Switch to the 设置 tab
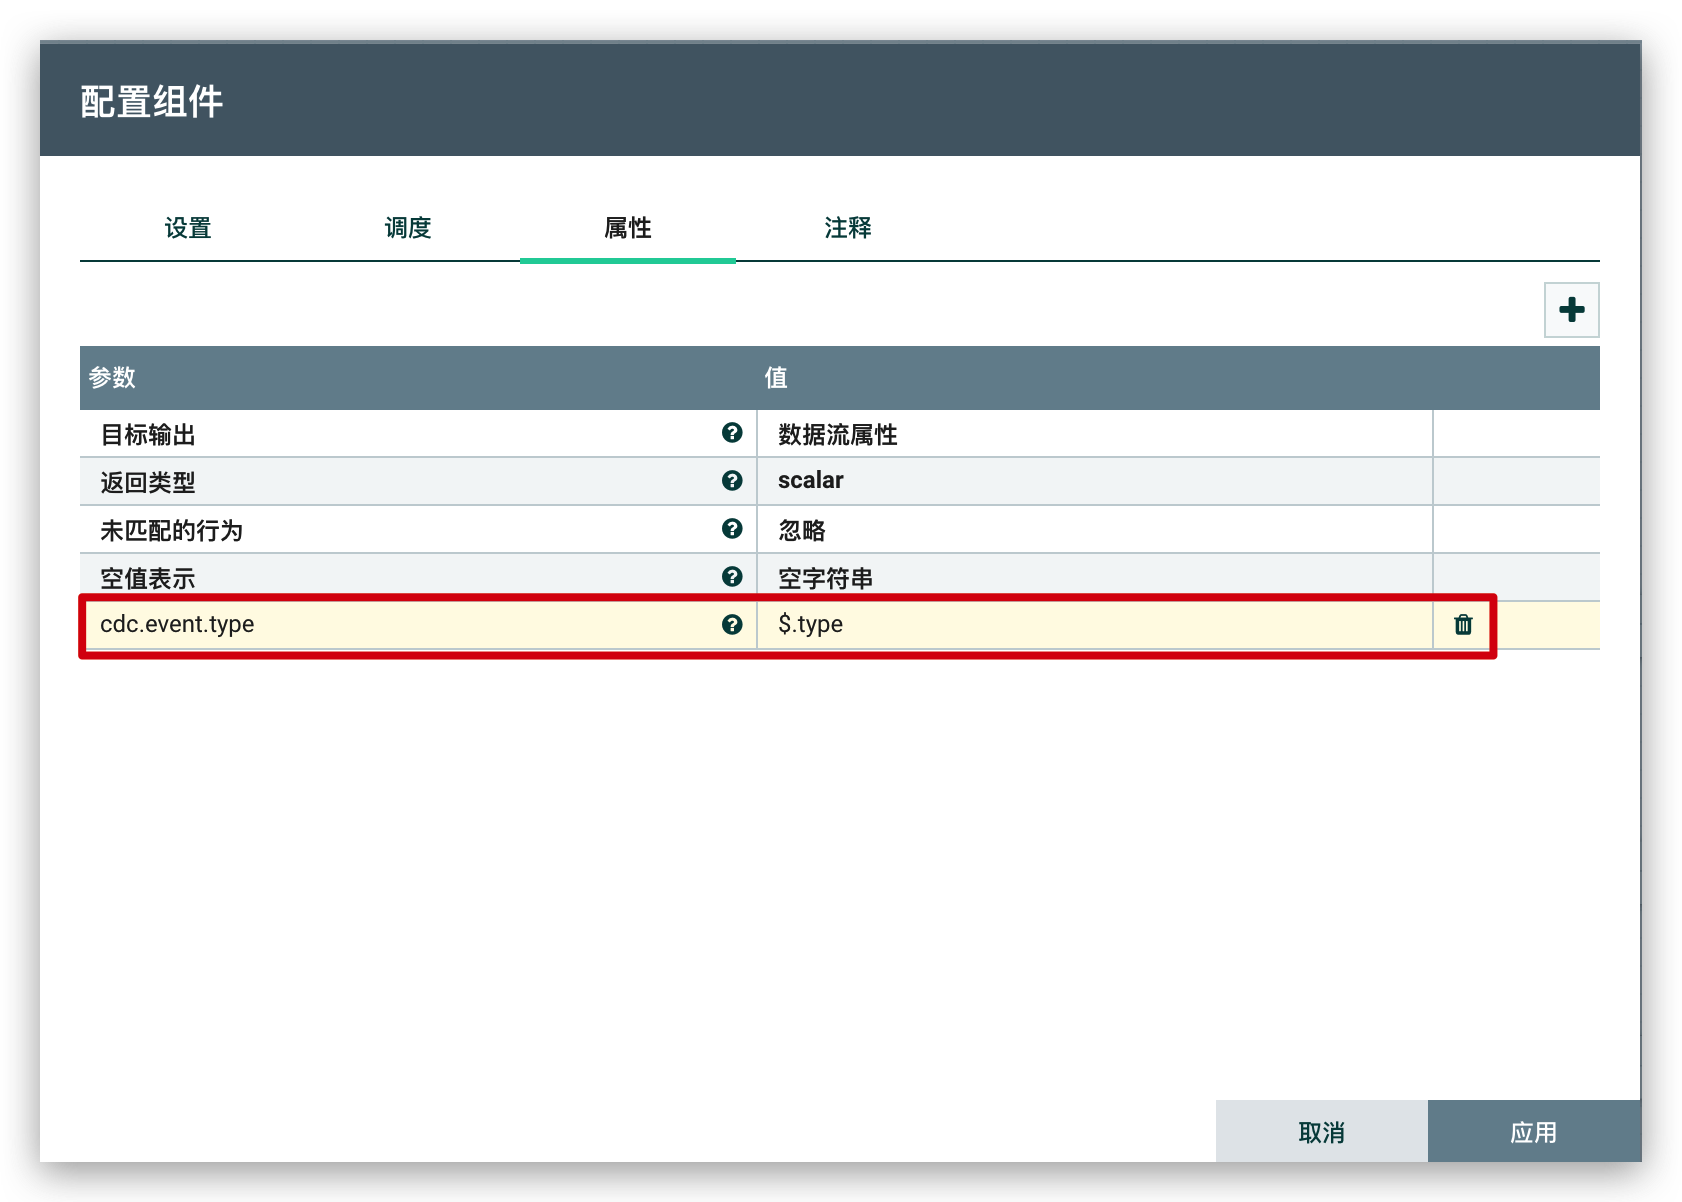 [188, 228]
